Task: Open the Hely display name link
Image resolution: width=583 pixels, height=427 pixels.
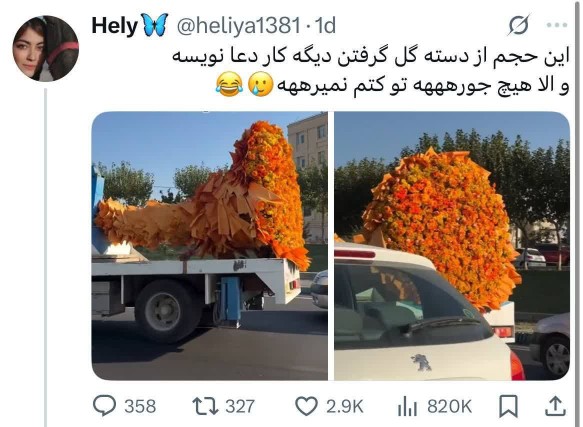Action: point(115,26)
